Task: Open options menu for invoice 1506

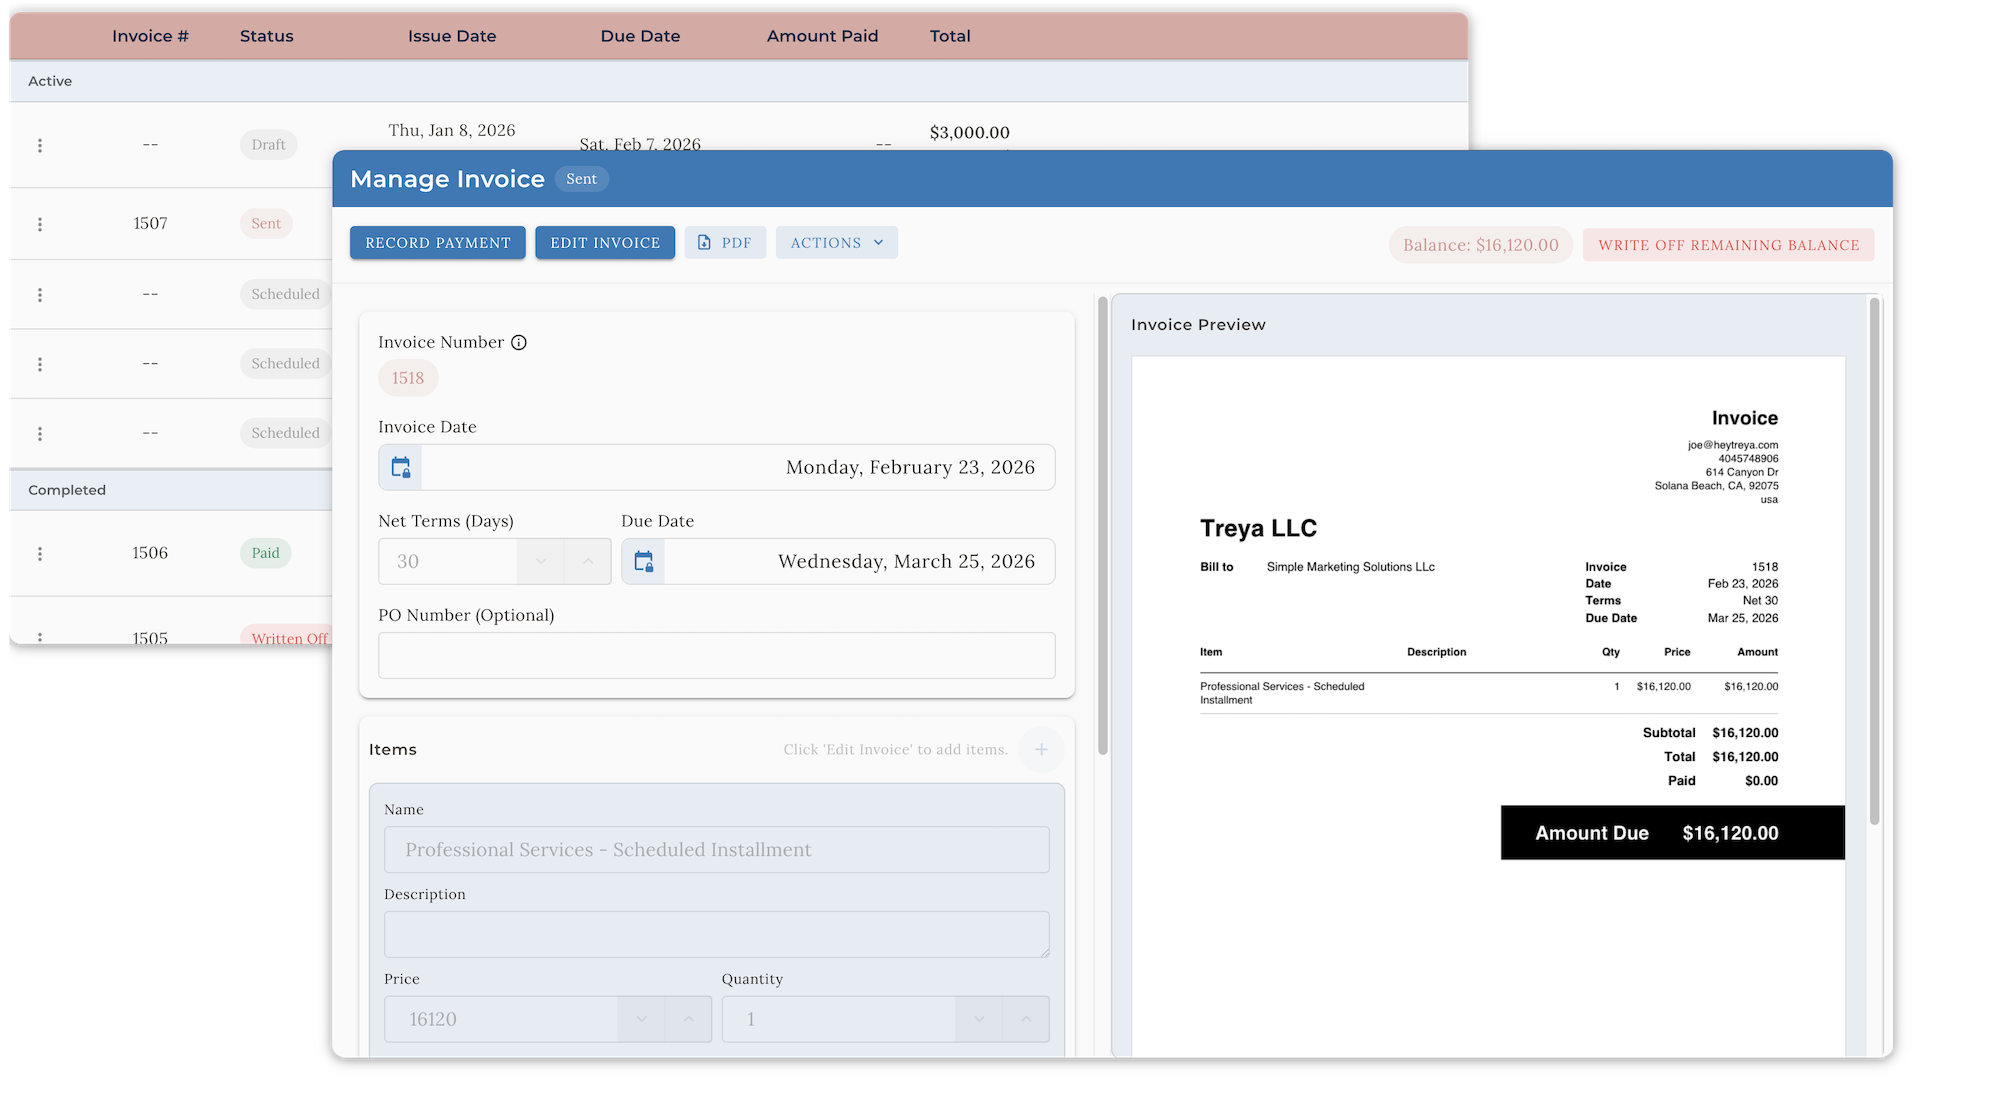Action: point(40,552)
